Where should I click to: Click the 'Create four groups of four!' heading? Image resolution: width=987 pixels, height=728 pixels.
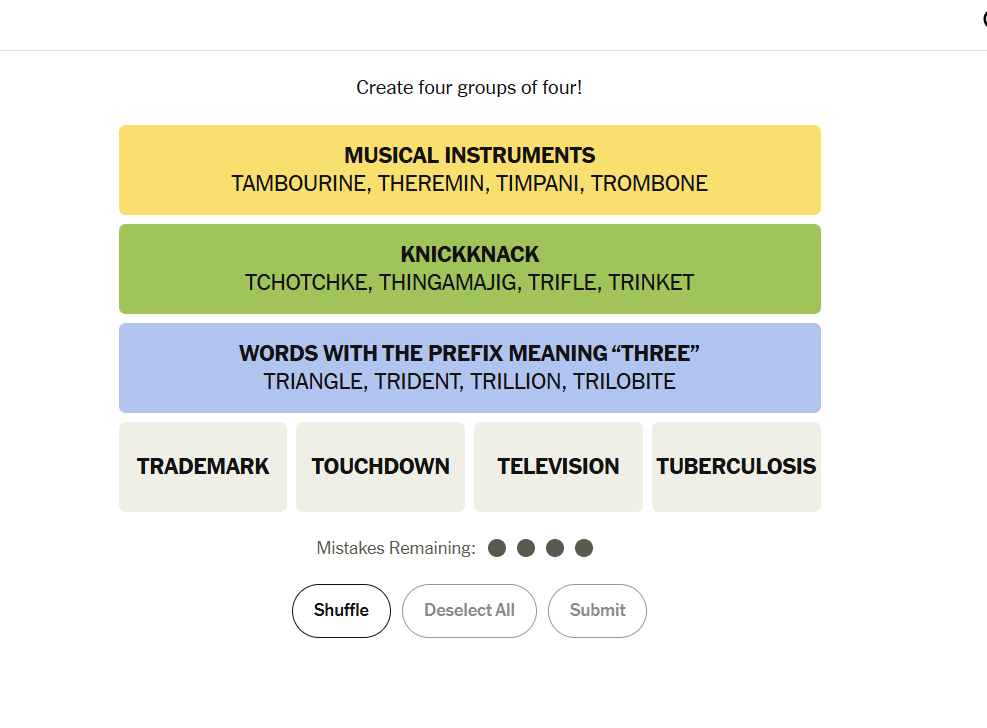pyautogui.click(x=469, y=87)
